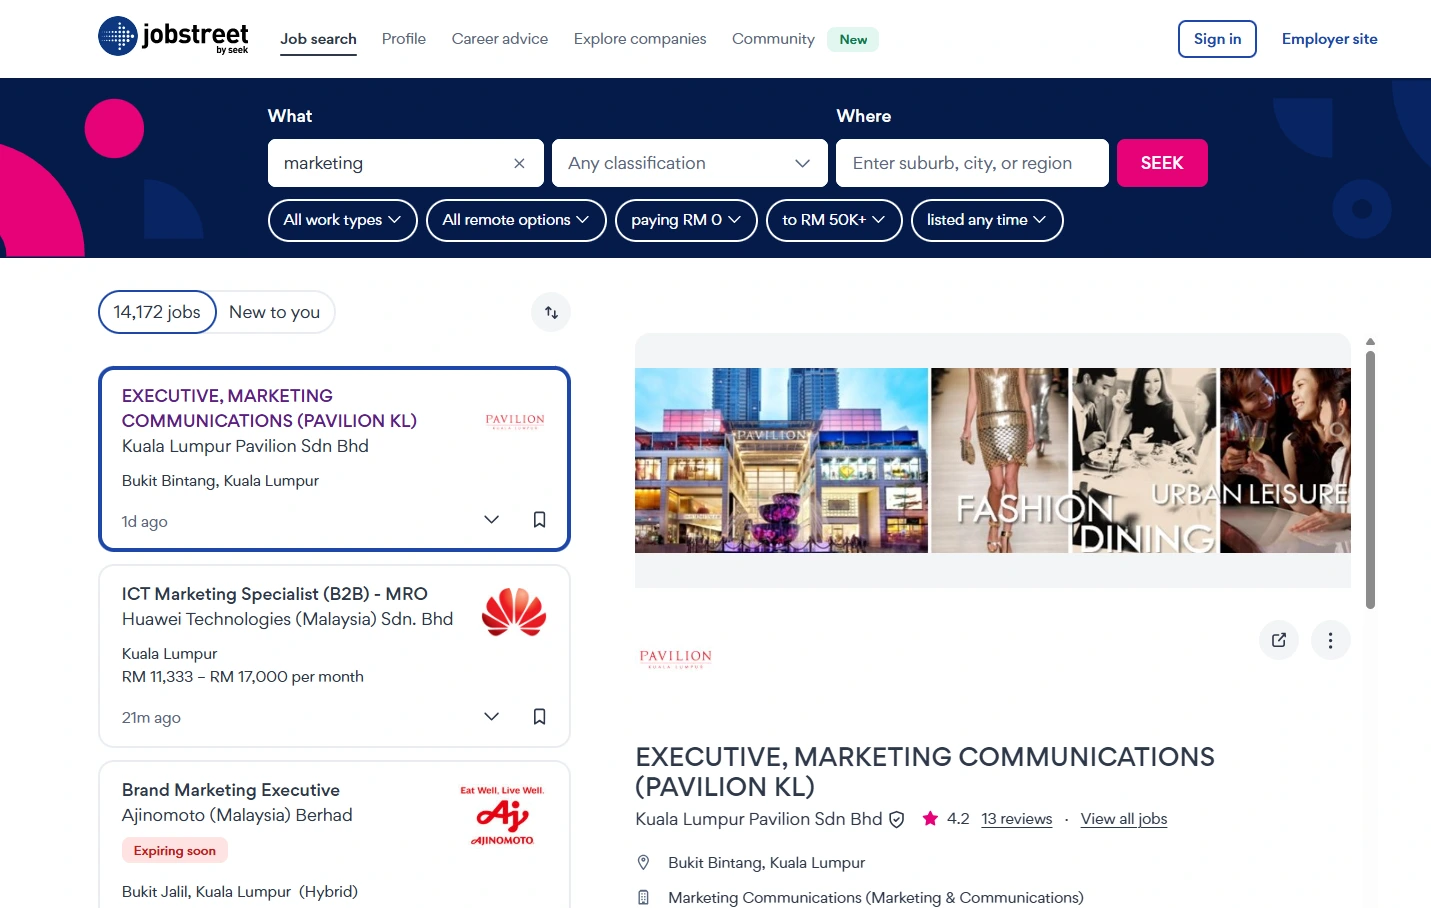The width and height of the screenshot is (1431, 908).
Task: Click Marketing Communications classification text
Action: pos(875,898)
